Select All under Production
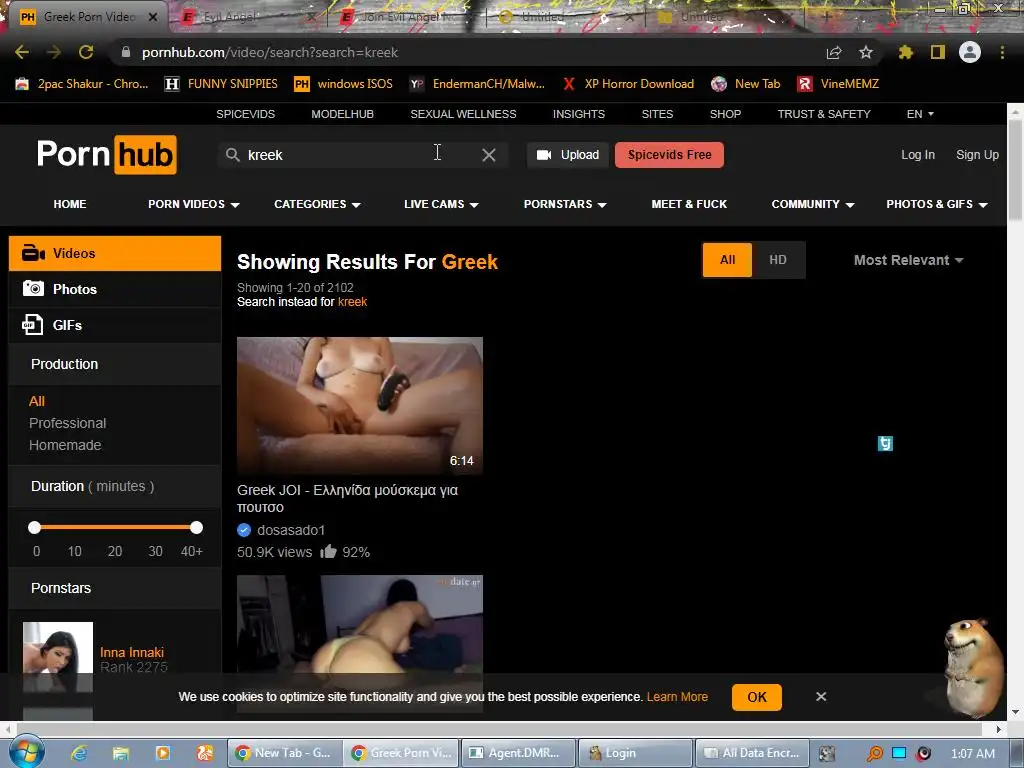This screenshot has height=768, width=1024. 37,401
